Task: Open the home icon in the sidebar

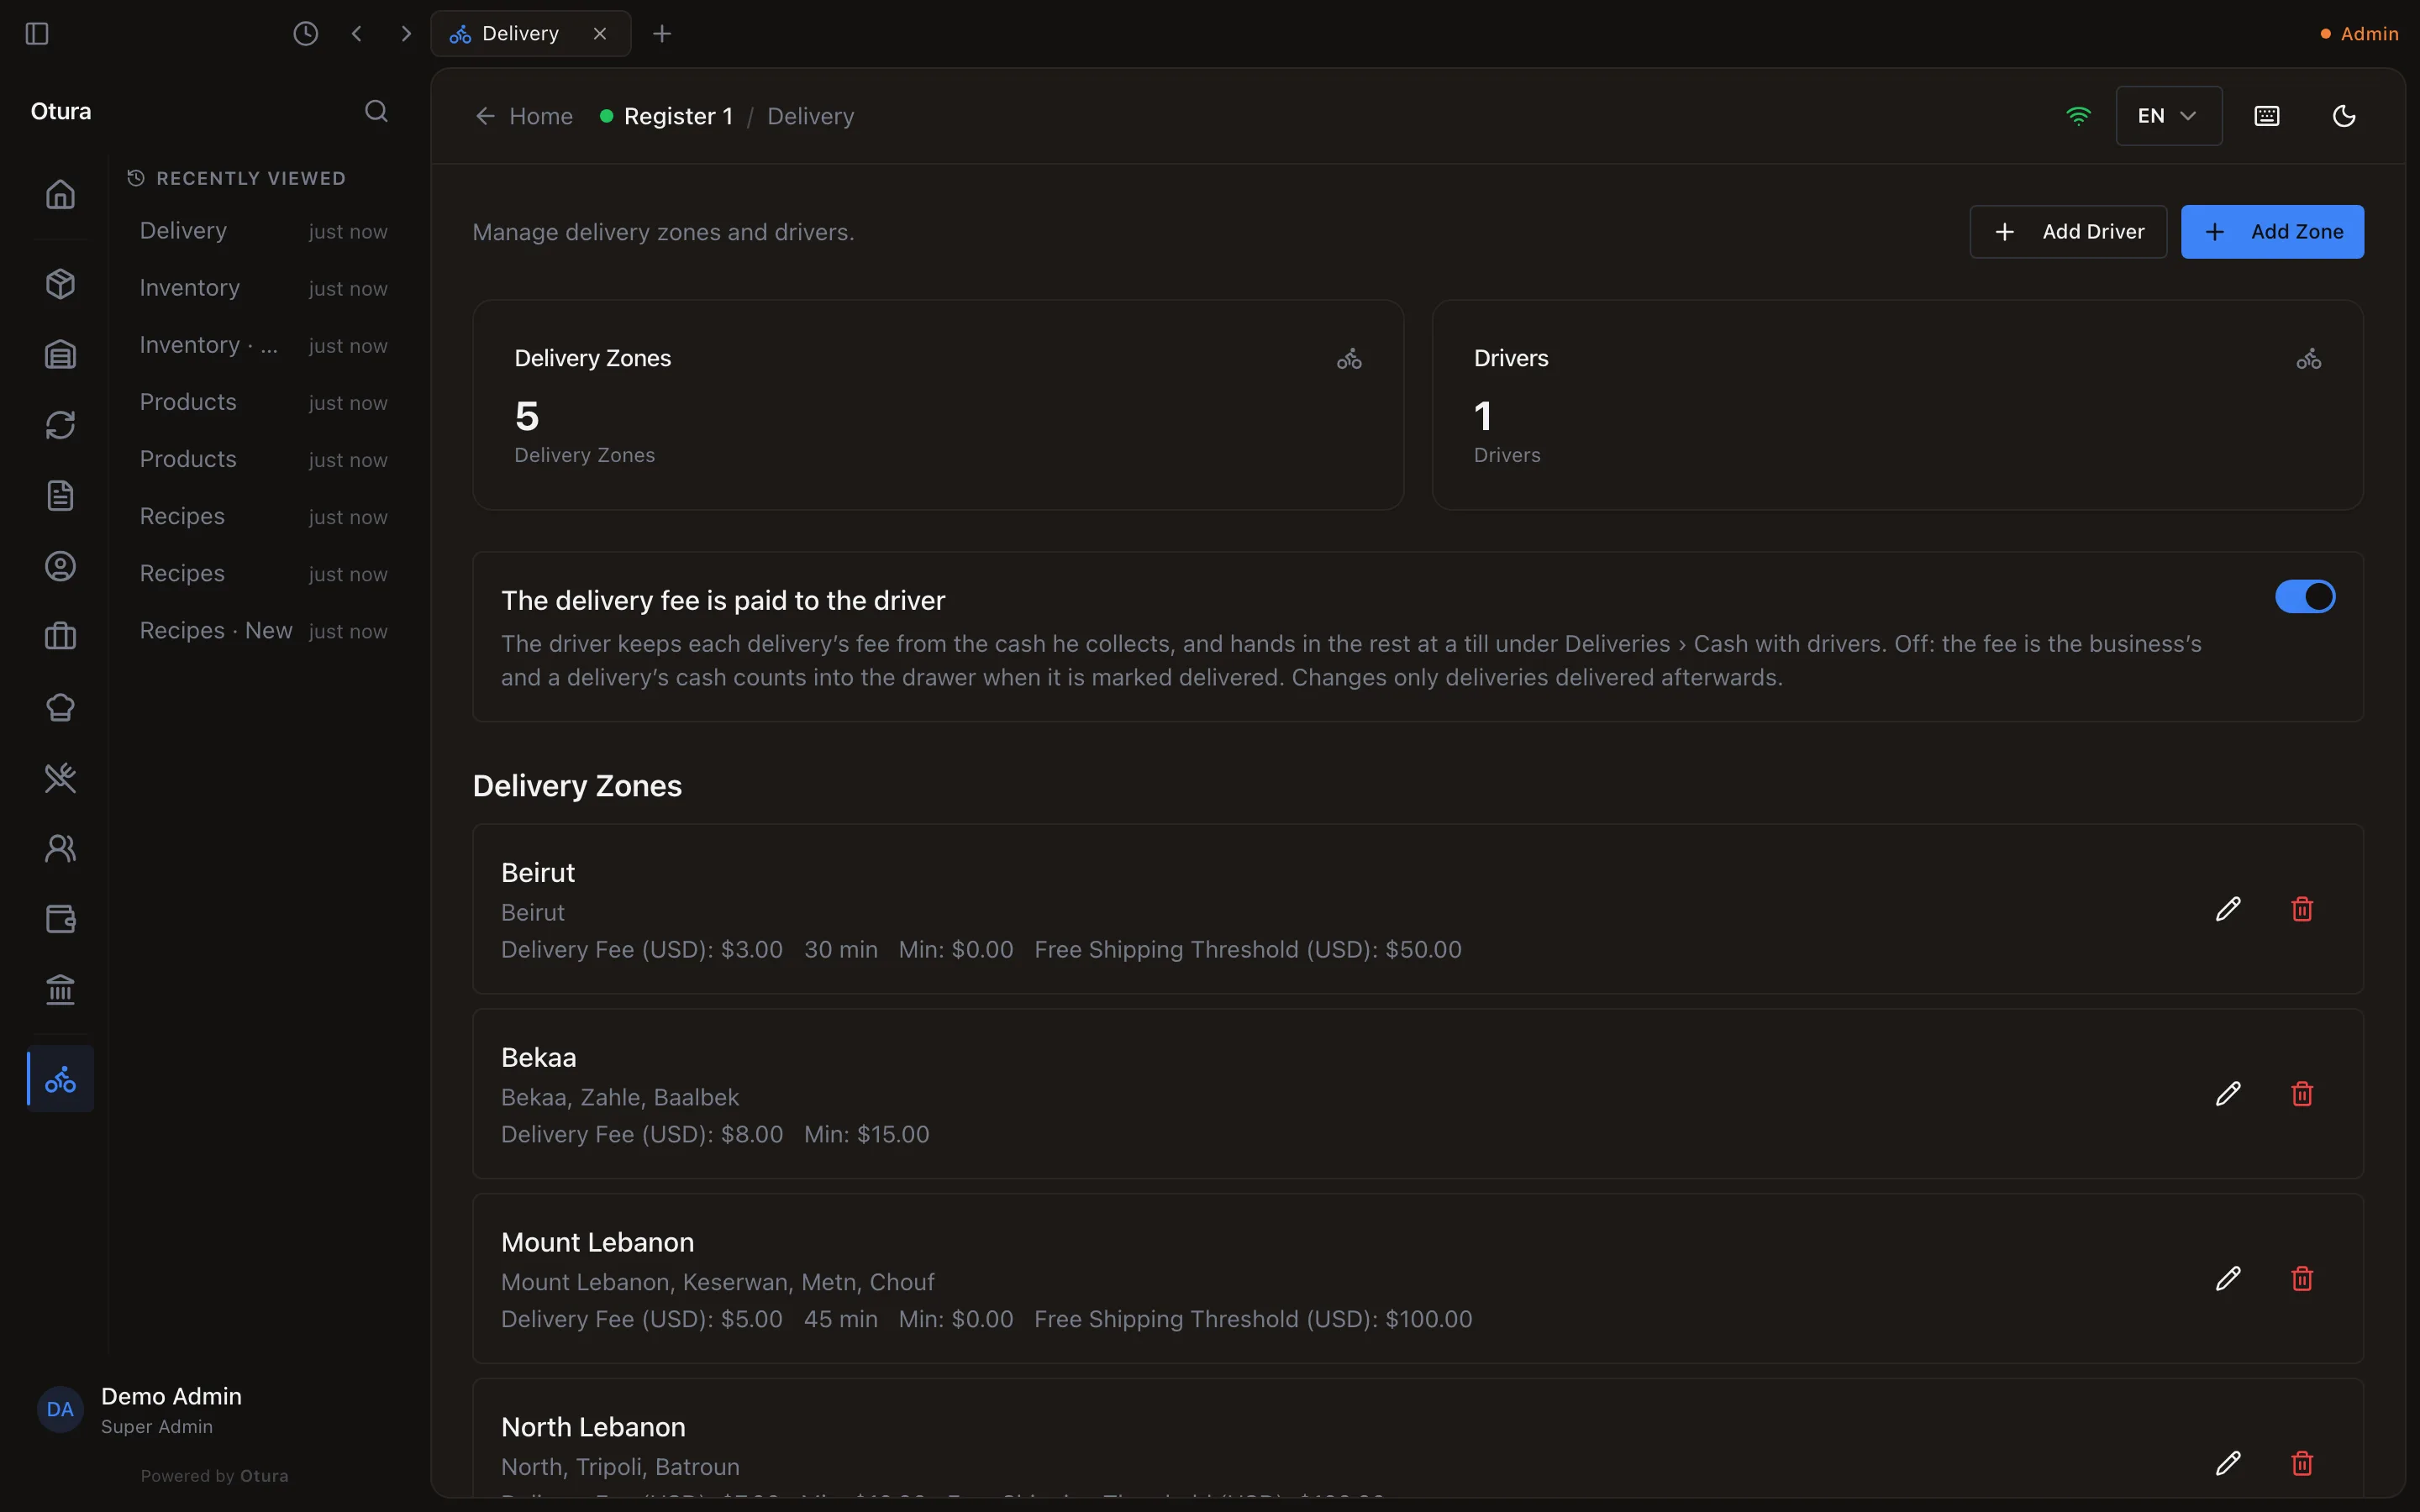Action: pyautogui.click(x=61, y=194)
